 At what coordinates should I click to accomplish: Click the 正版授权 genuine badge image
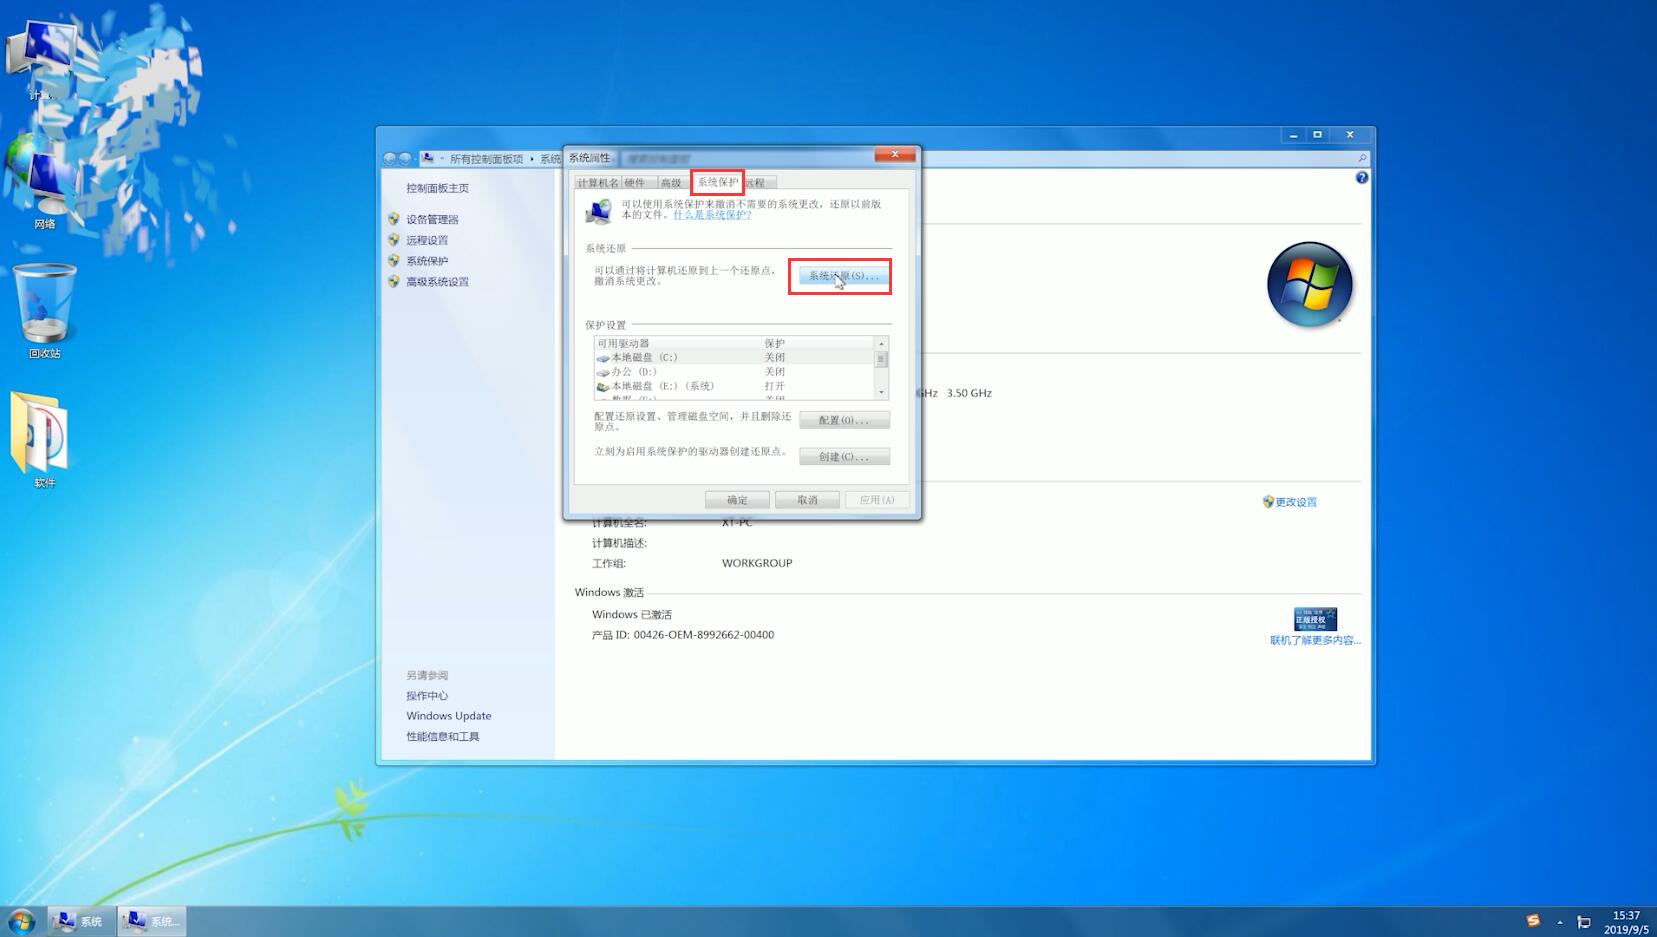point(1315,619)
